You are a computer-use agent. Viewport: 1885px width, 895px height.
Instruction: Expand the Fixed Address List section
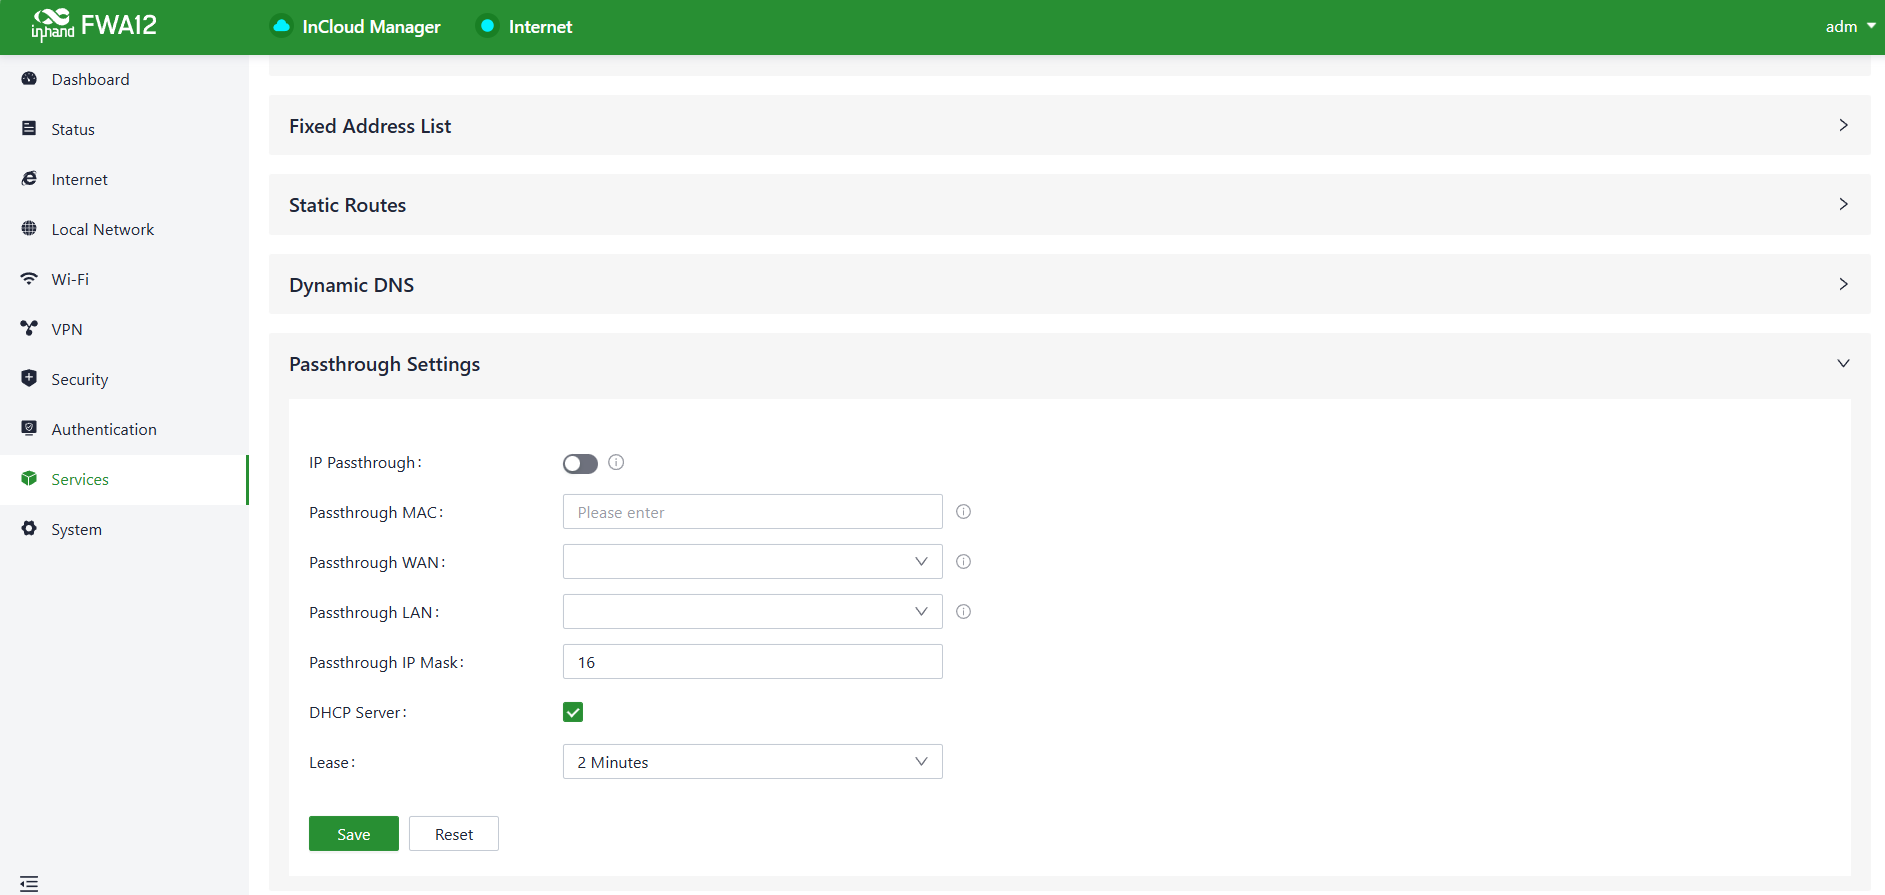tap(1068, 126)
